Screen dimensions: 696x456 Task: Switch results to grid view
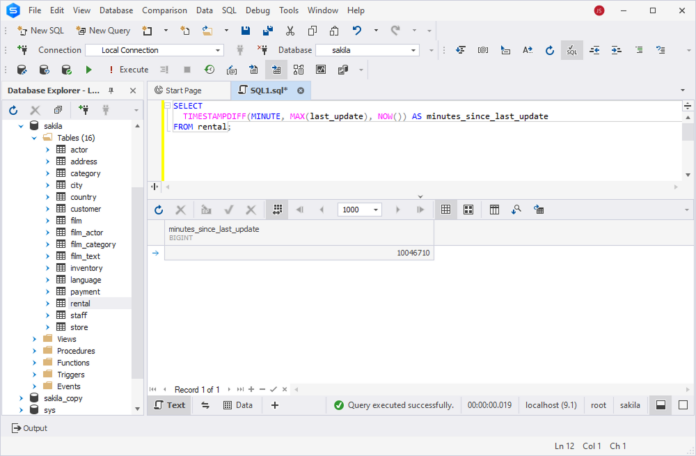coord(445,210)
